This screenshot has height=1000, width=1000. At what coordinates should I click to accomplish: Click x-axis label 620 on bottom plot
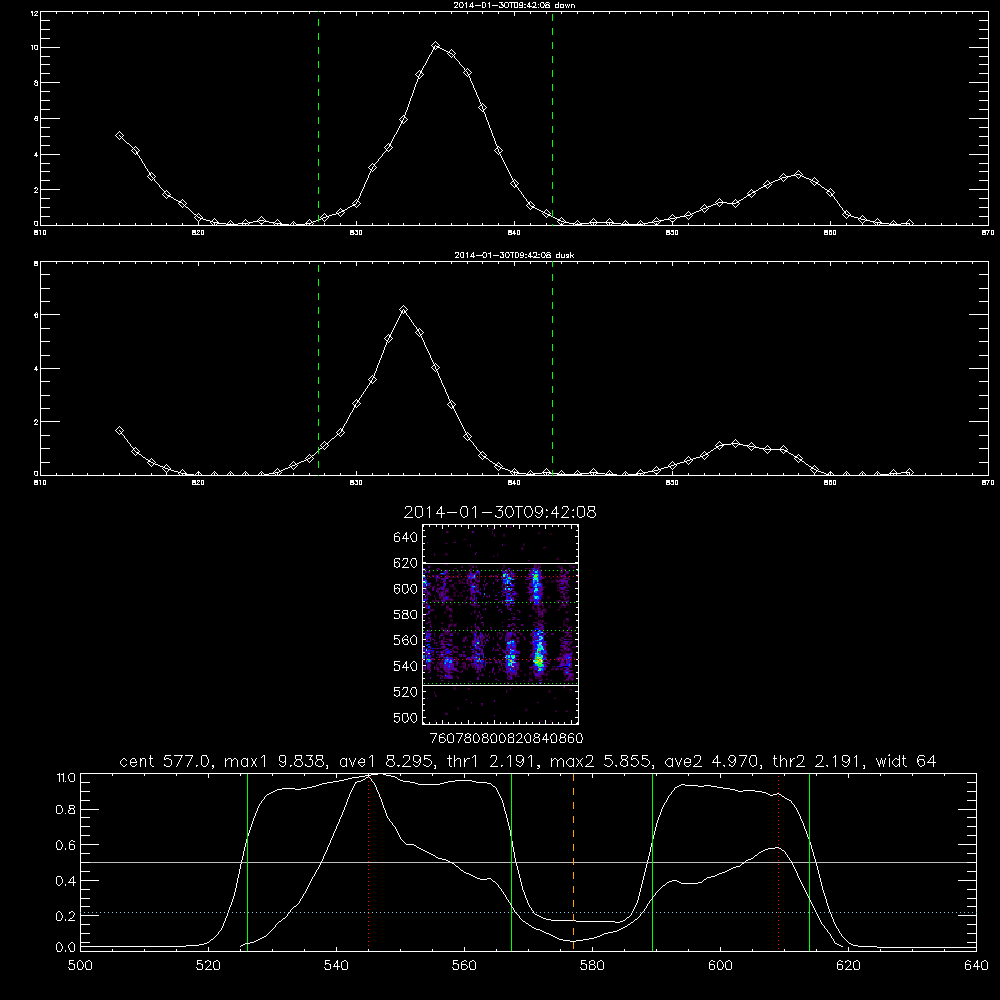tap(848, 966)
